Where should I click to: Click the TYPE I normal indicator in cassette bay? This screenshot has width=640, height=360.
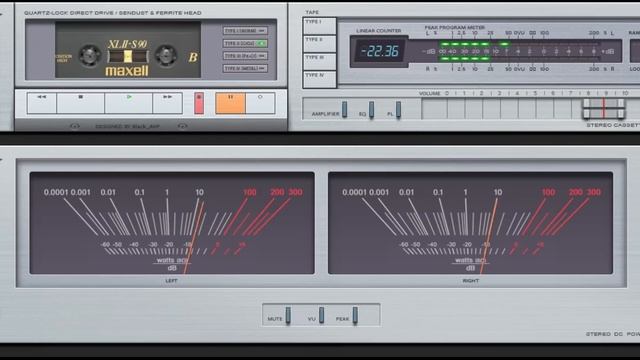pyautogui.click(x=245, y=31)
